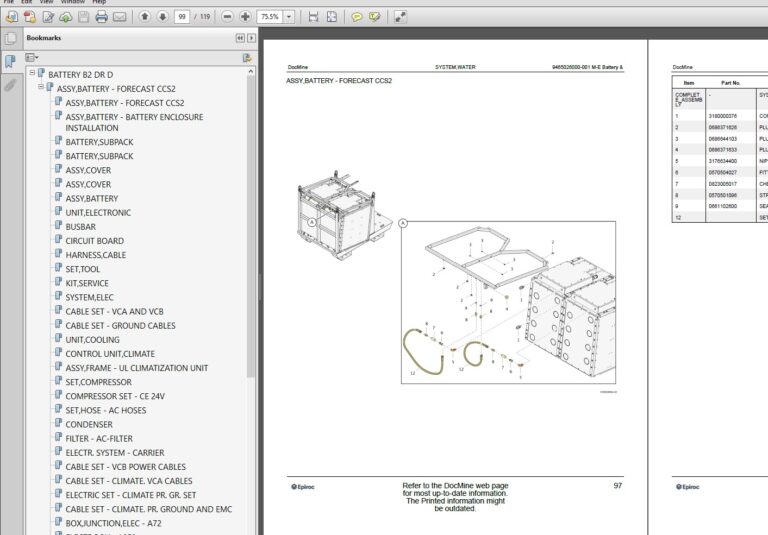This screenshot has height=535, width=768.
Task: Open the zoom level dropdown arrow
Action: pyautogui.click(x=289, y=17)
